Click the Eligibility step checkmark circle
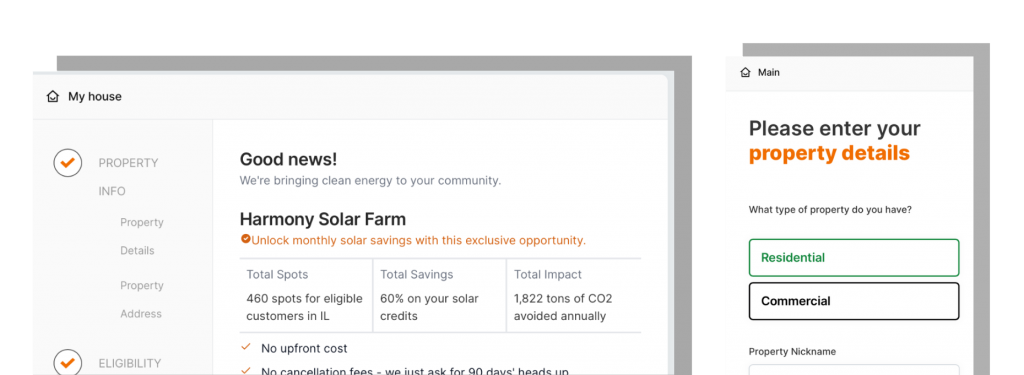The width and height of the screenshot is (1024, 375). coord(68,363)
